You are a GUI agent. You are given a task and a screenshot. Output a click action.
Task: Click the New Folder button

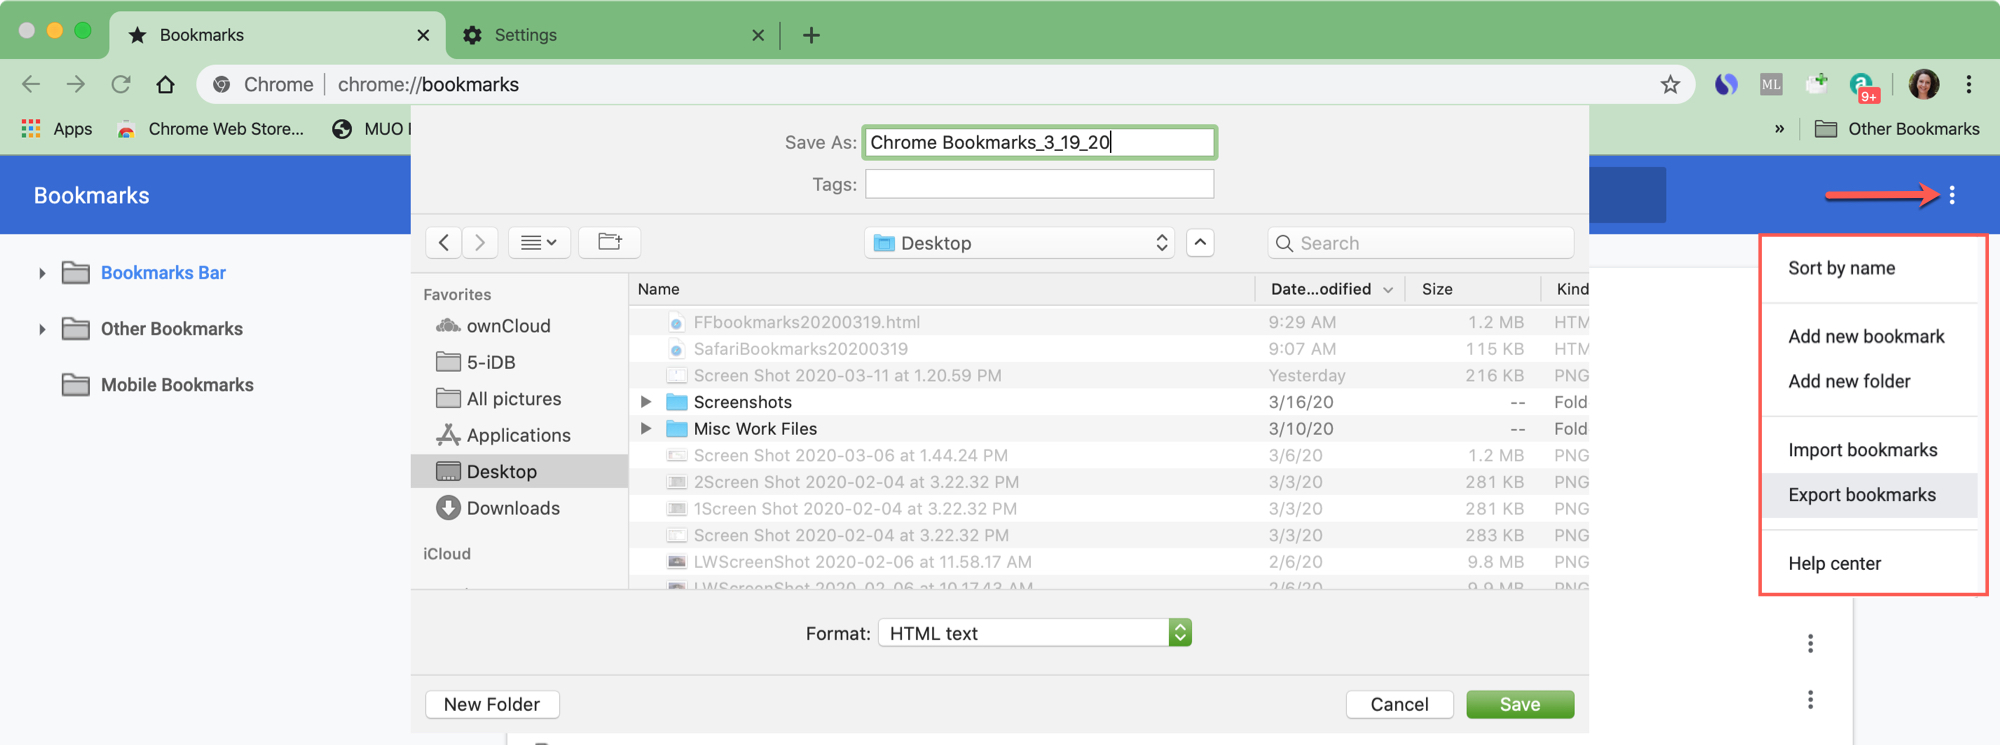click(492, 704)
